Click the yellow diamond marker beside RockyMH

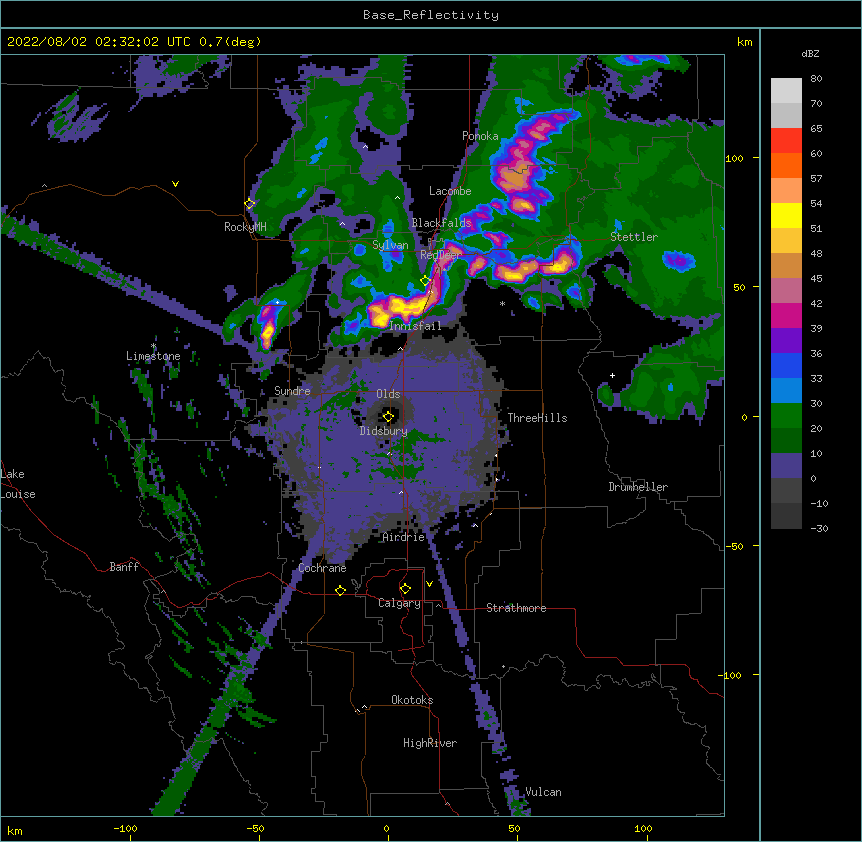pyautogui.click(x=250, y=204)
